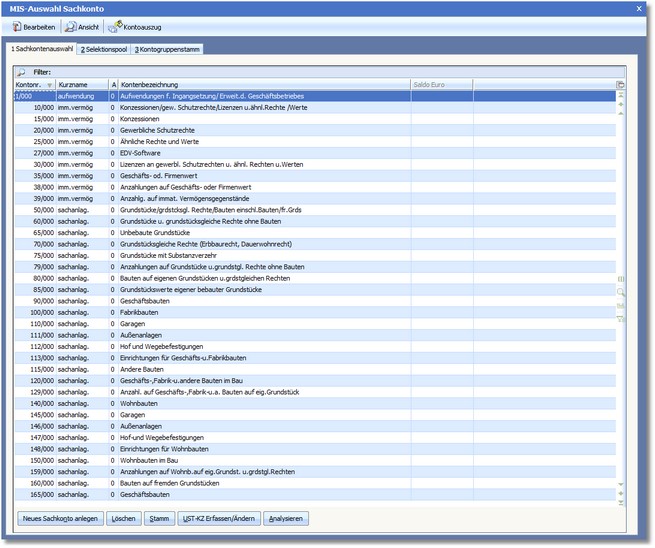The image size is (655, 548).
Task: Click the filter magnifier icon
Action: click(22, 72)
